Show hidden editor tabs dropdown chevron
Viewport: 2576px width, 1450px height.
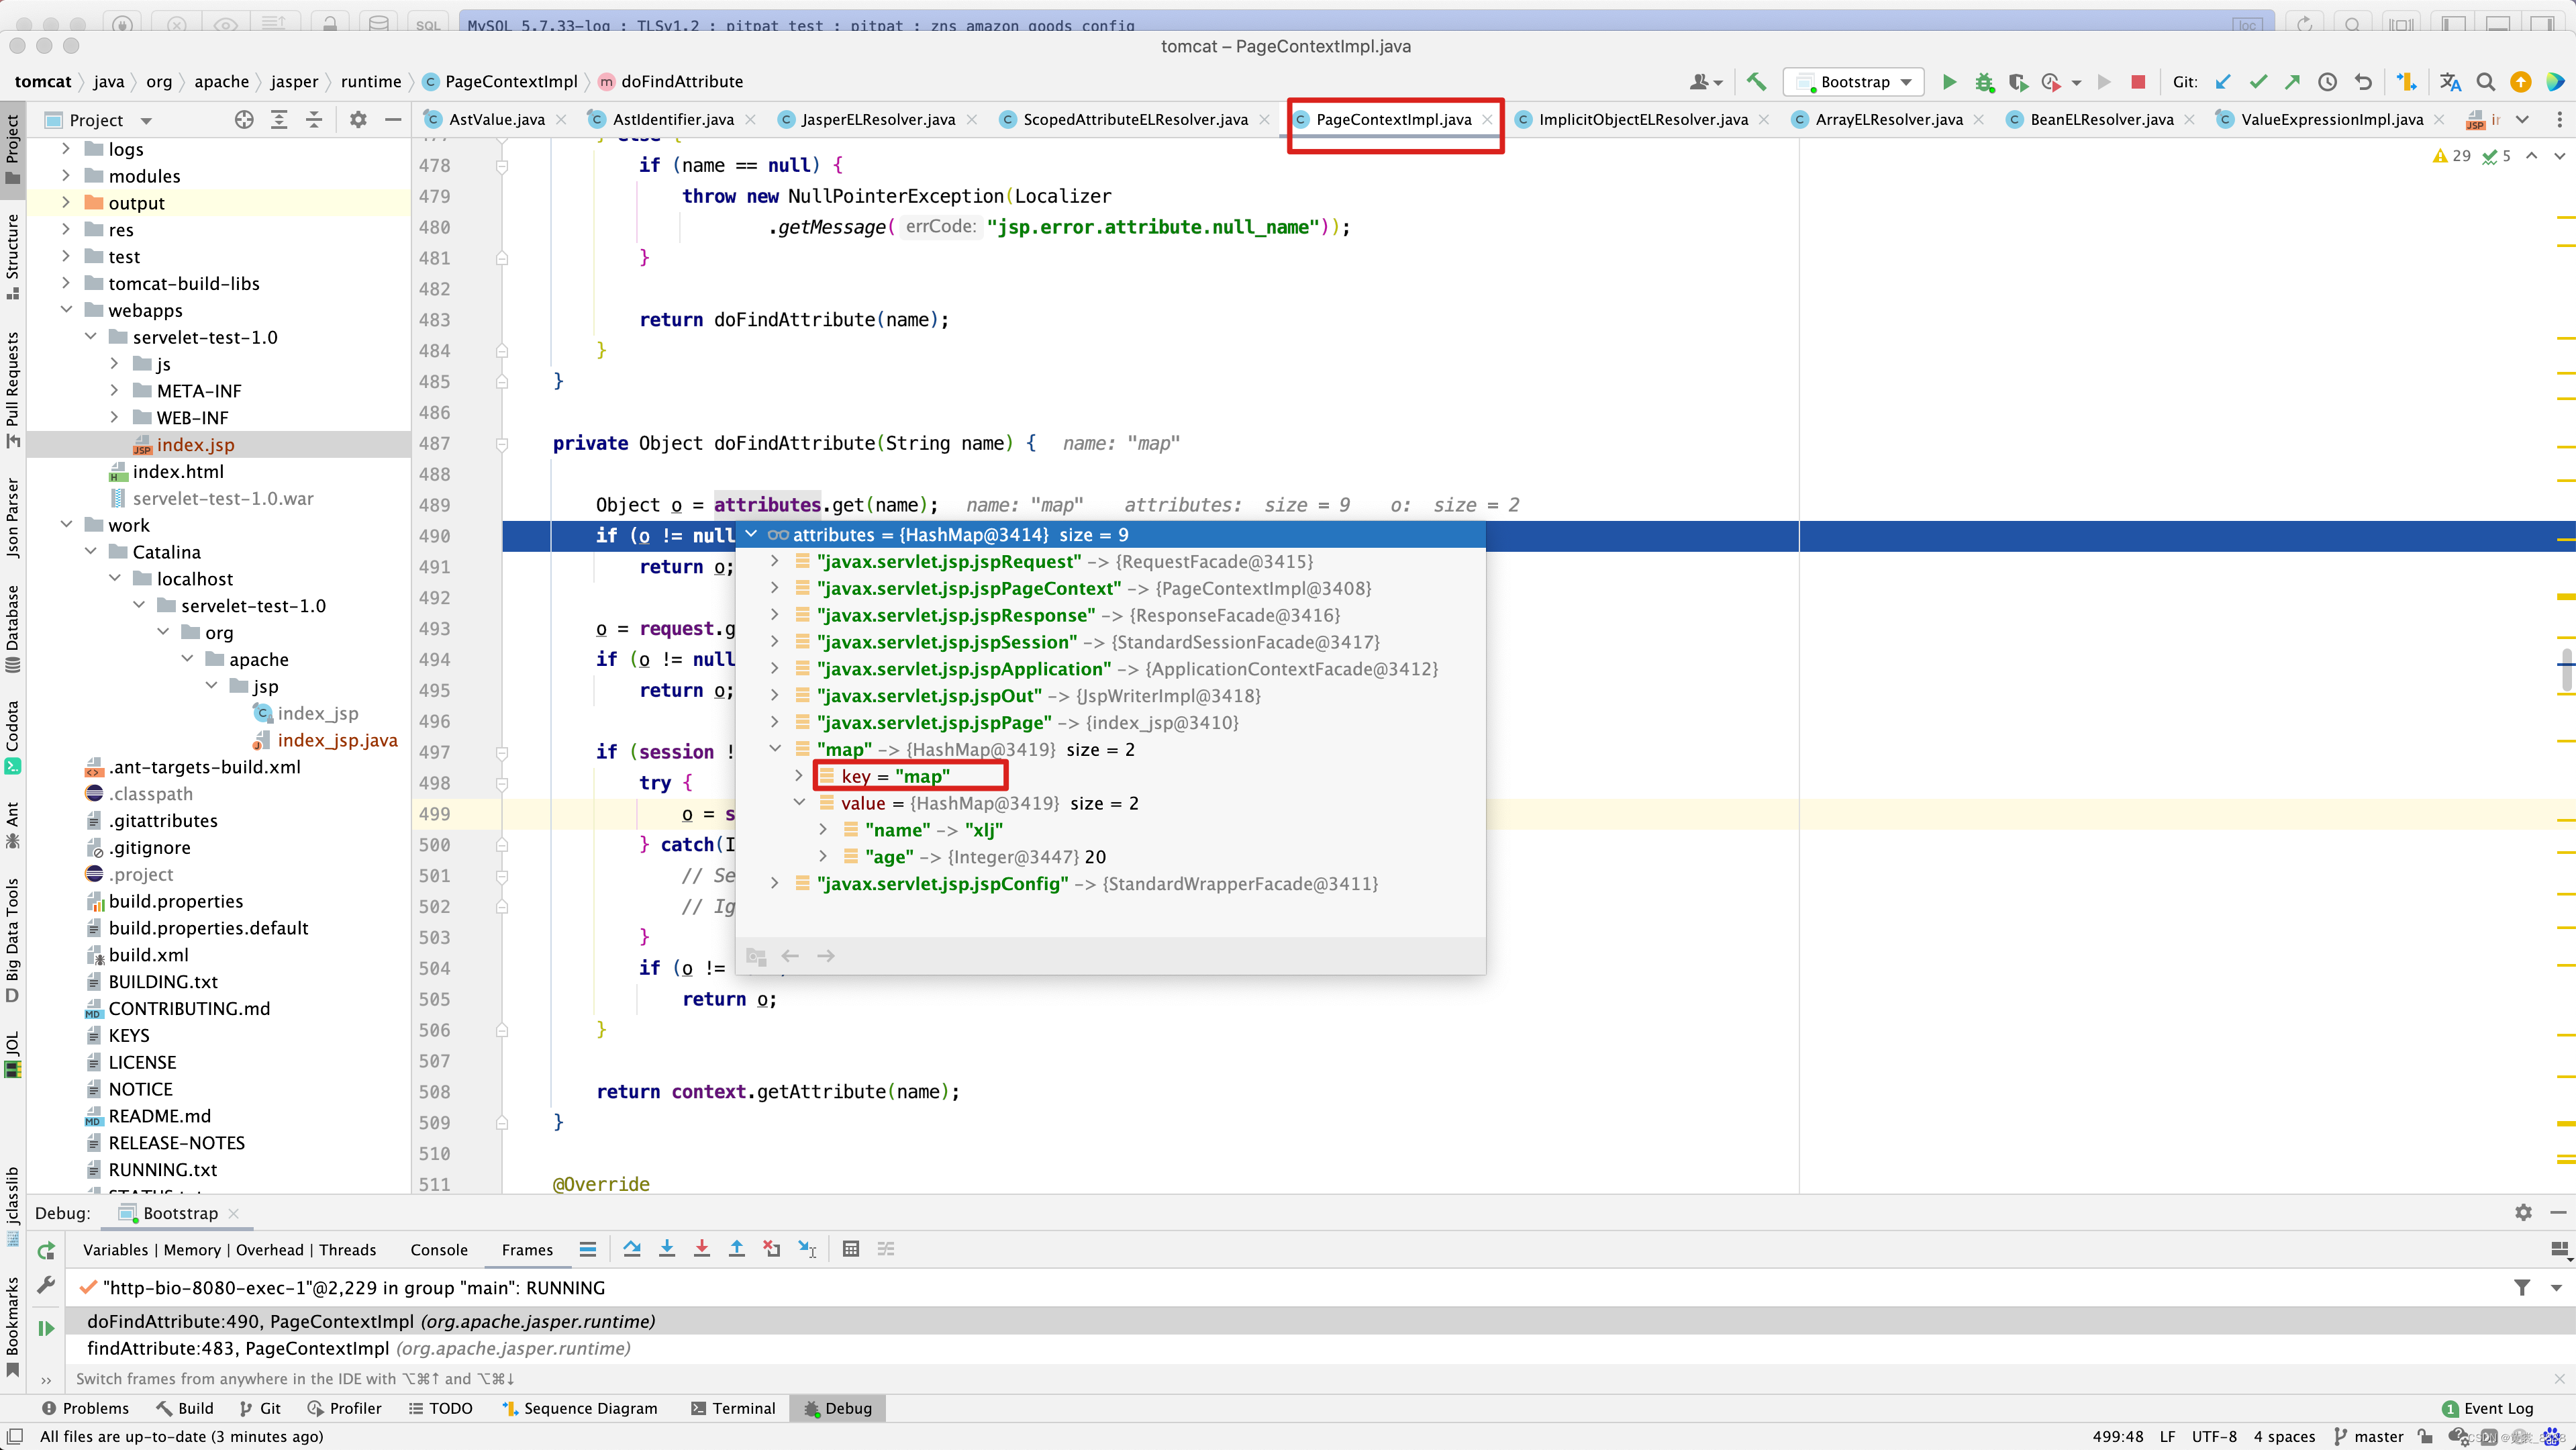(2522, 120)
